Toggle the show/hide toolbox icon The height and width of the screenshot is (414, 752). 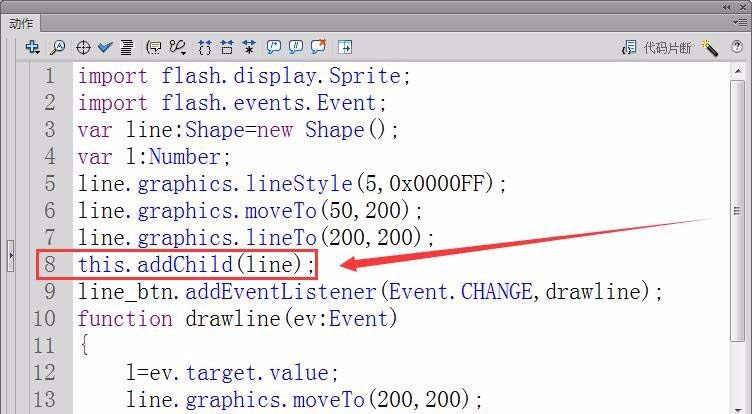pos(345,47)
